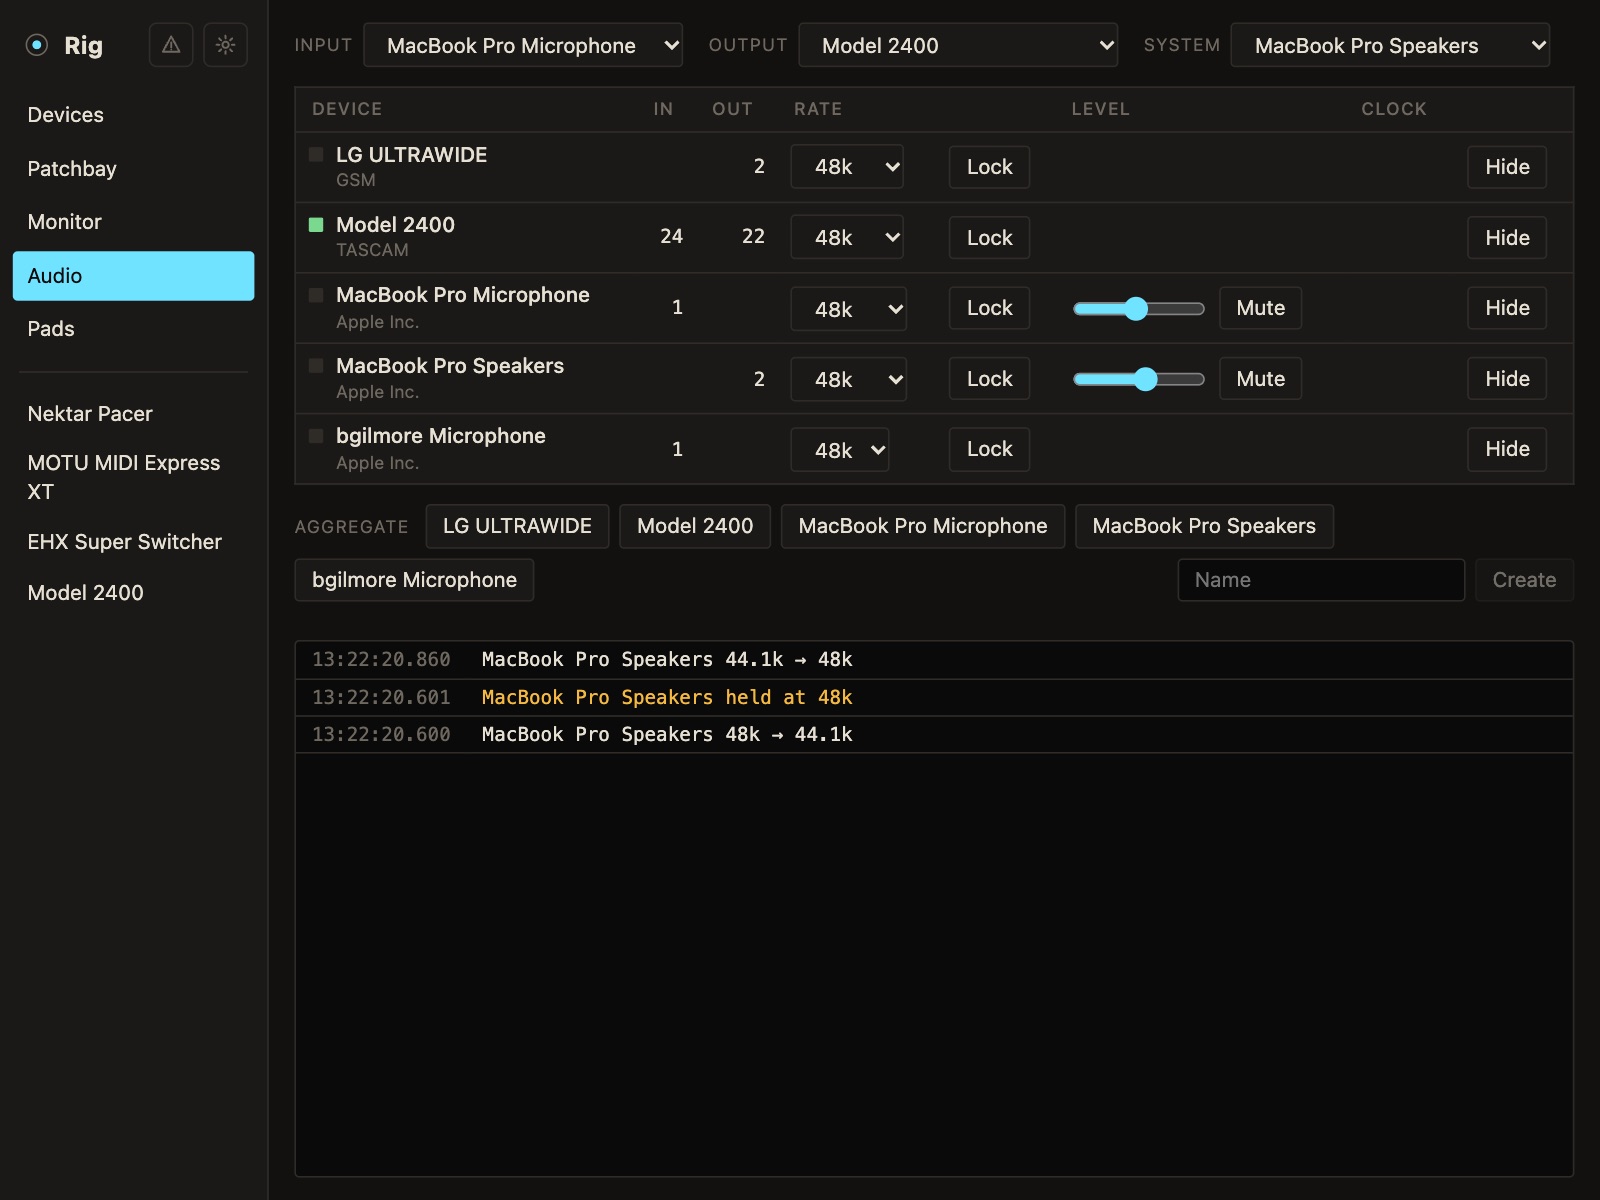Toggle the LG ULTRAWIDE status square
The height and width of the screenshot is (1200, 1600).
(316, 155)
